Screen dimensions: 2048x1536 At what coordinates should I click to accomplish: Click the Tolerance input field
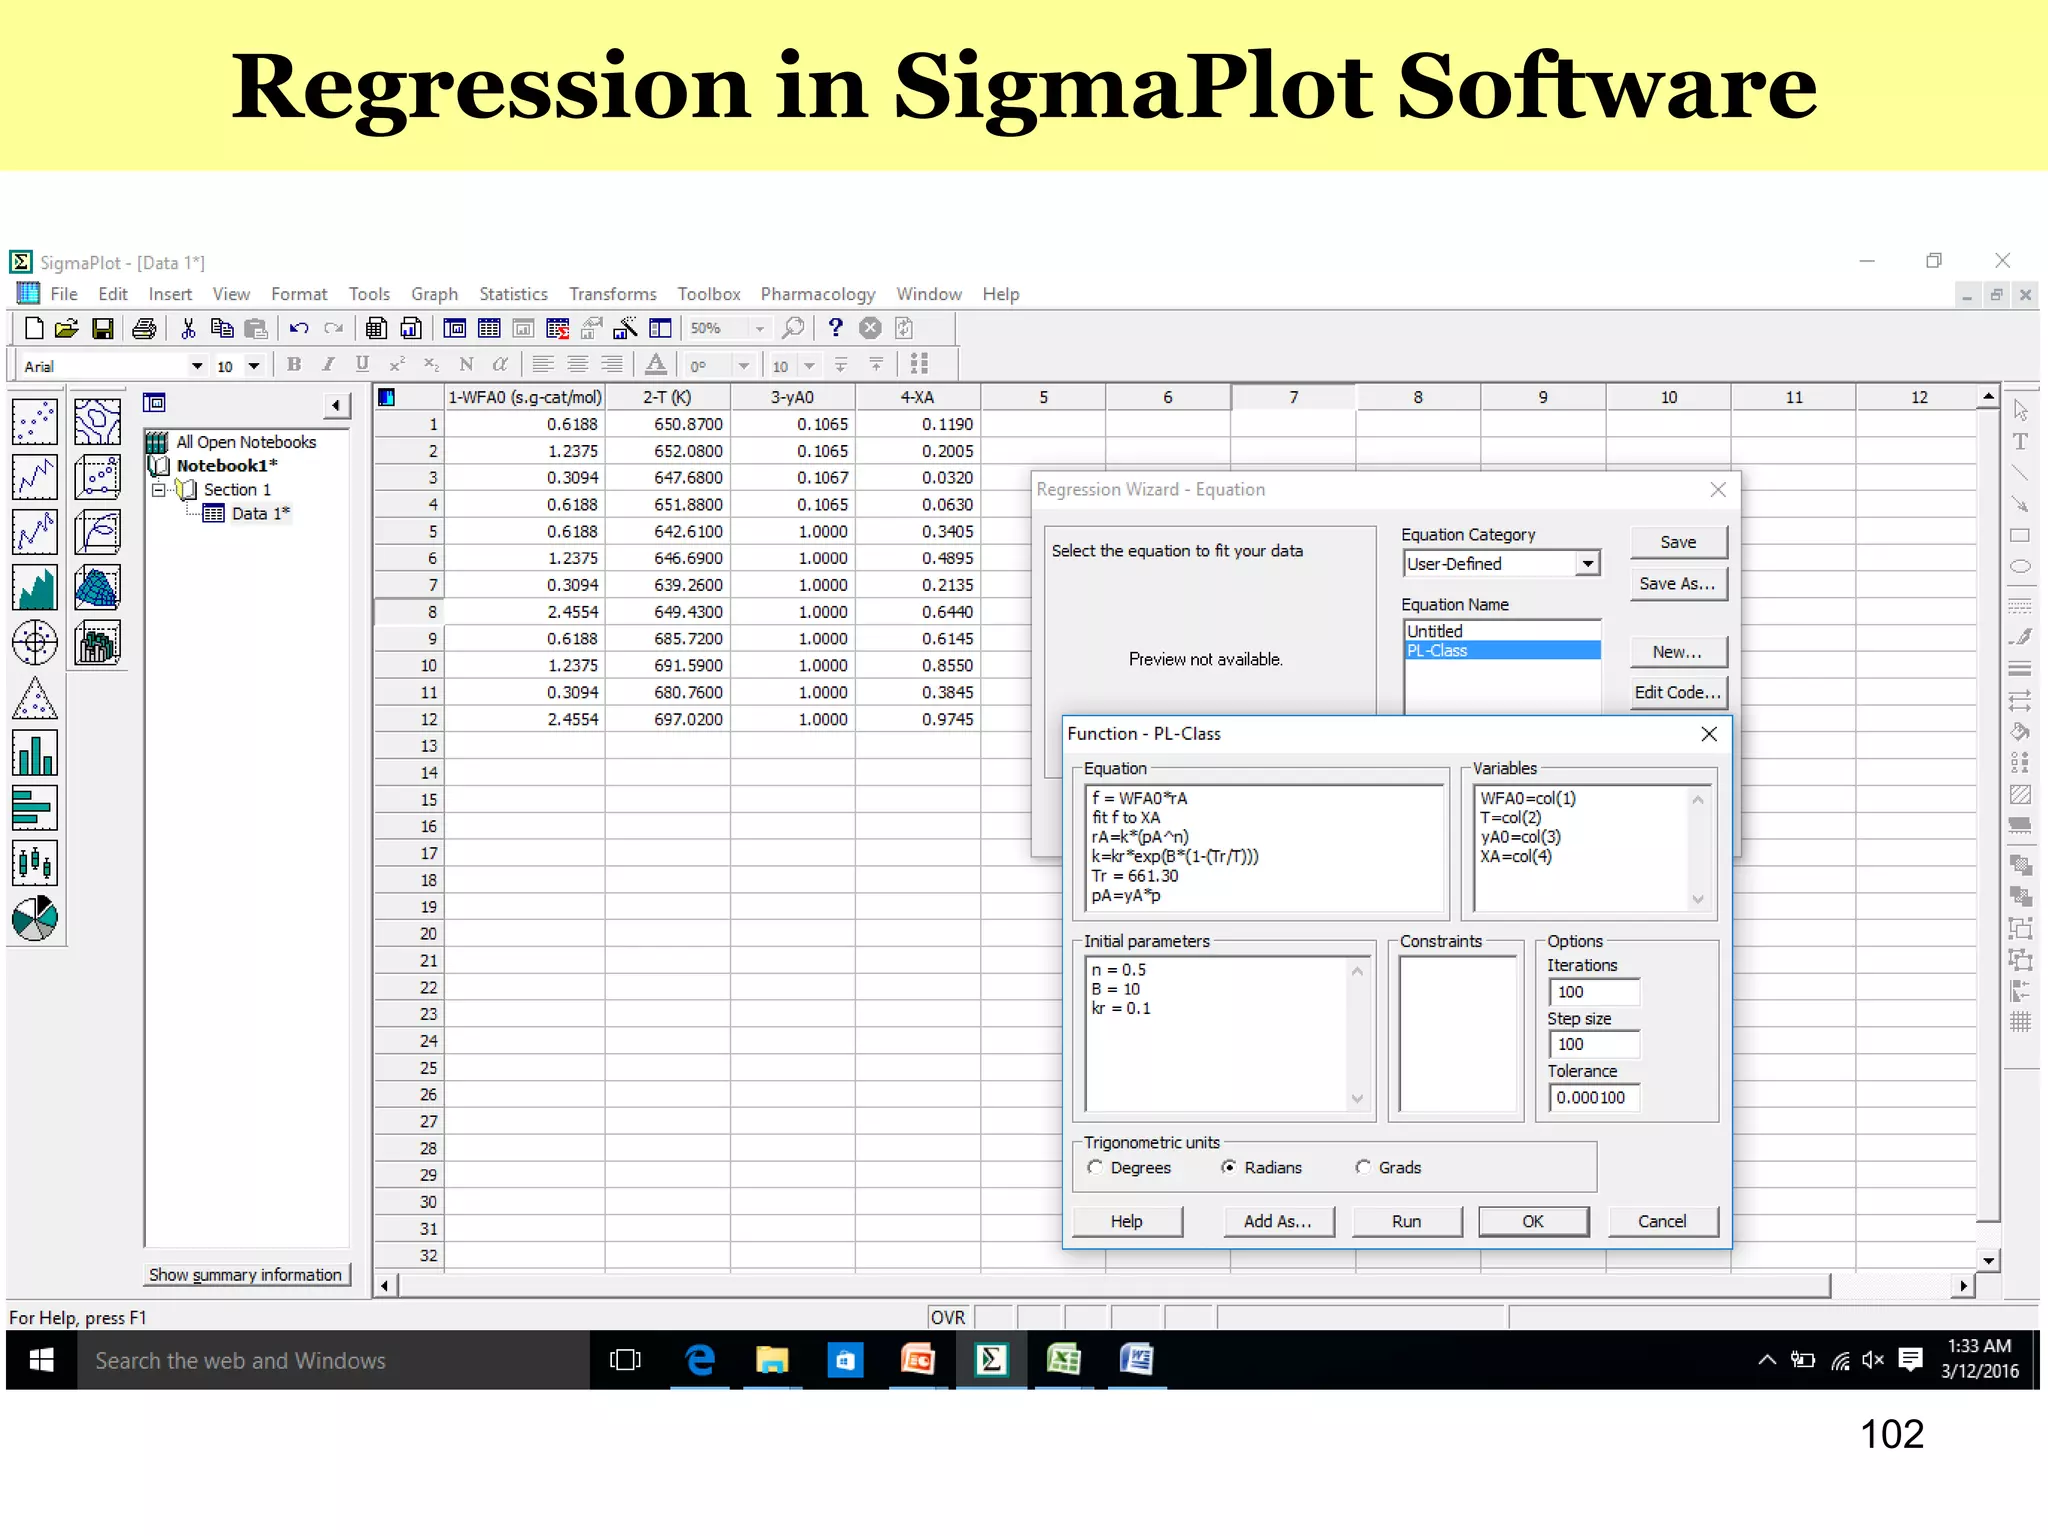[1594, 1098]
